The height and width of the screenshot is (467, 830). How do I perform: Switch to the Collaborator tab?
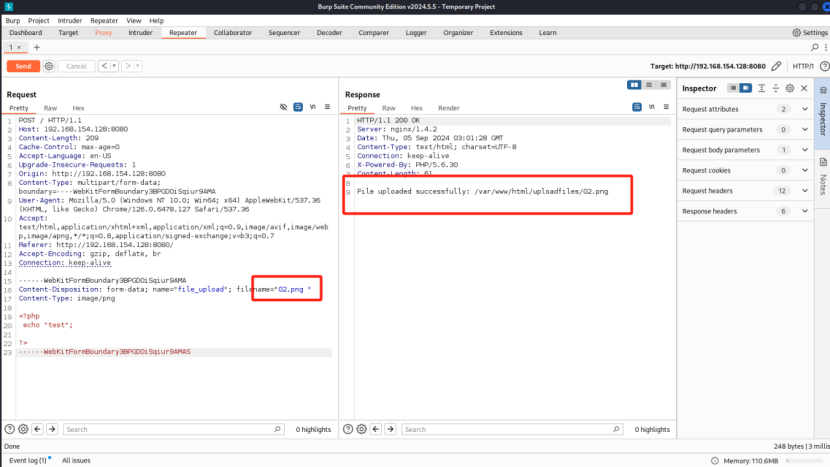[232, 33]
